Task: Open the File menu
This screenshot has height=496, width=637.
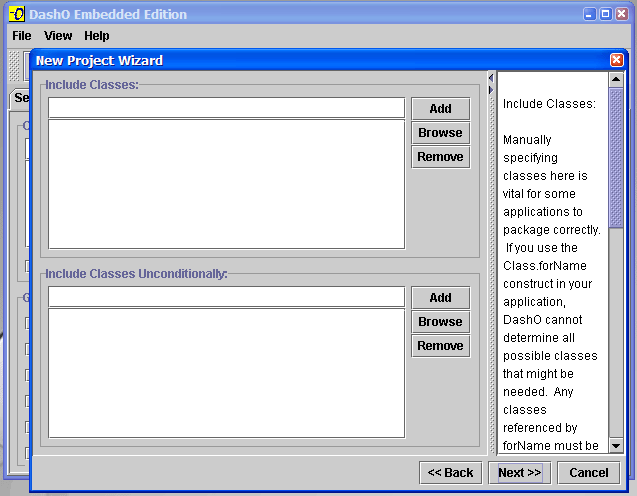Action: [22, 36]
